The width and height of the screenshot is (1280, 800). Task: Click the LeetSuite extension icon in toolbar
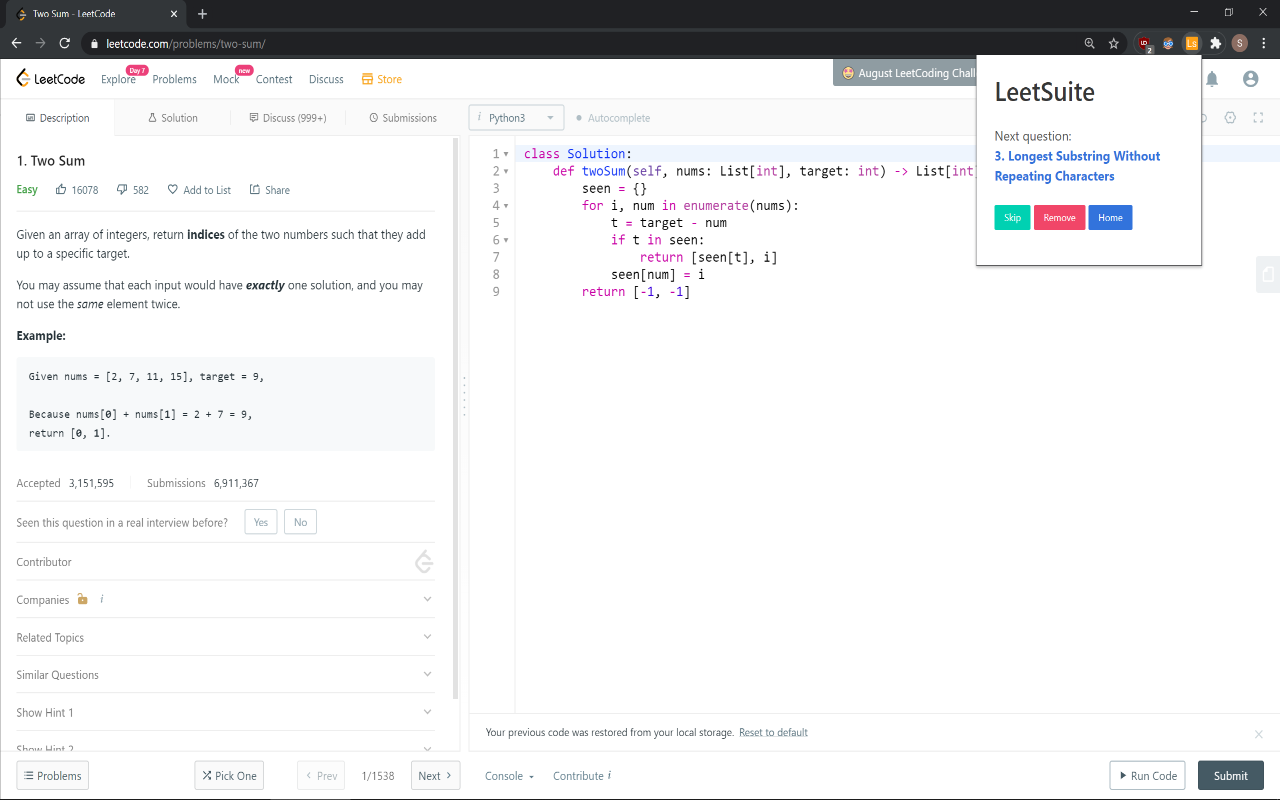pyautogui.click(x=1191, y=44)
